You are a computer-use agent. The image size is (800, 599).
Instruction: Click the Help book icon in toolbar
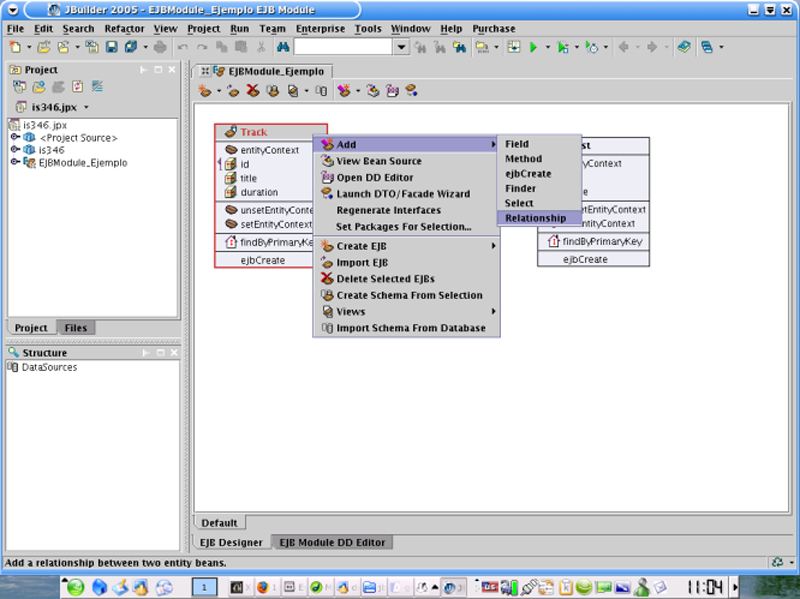click(x=683, y=47)
